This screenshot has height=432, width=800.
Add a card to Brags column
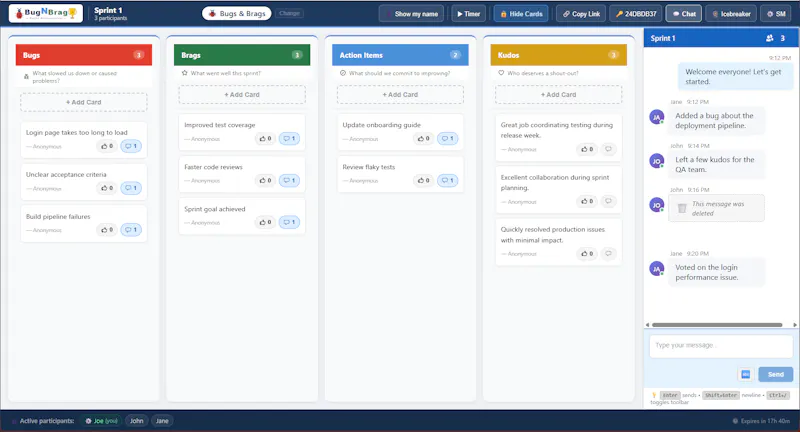point(242,95)
